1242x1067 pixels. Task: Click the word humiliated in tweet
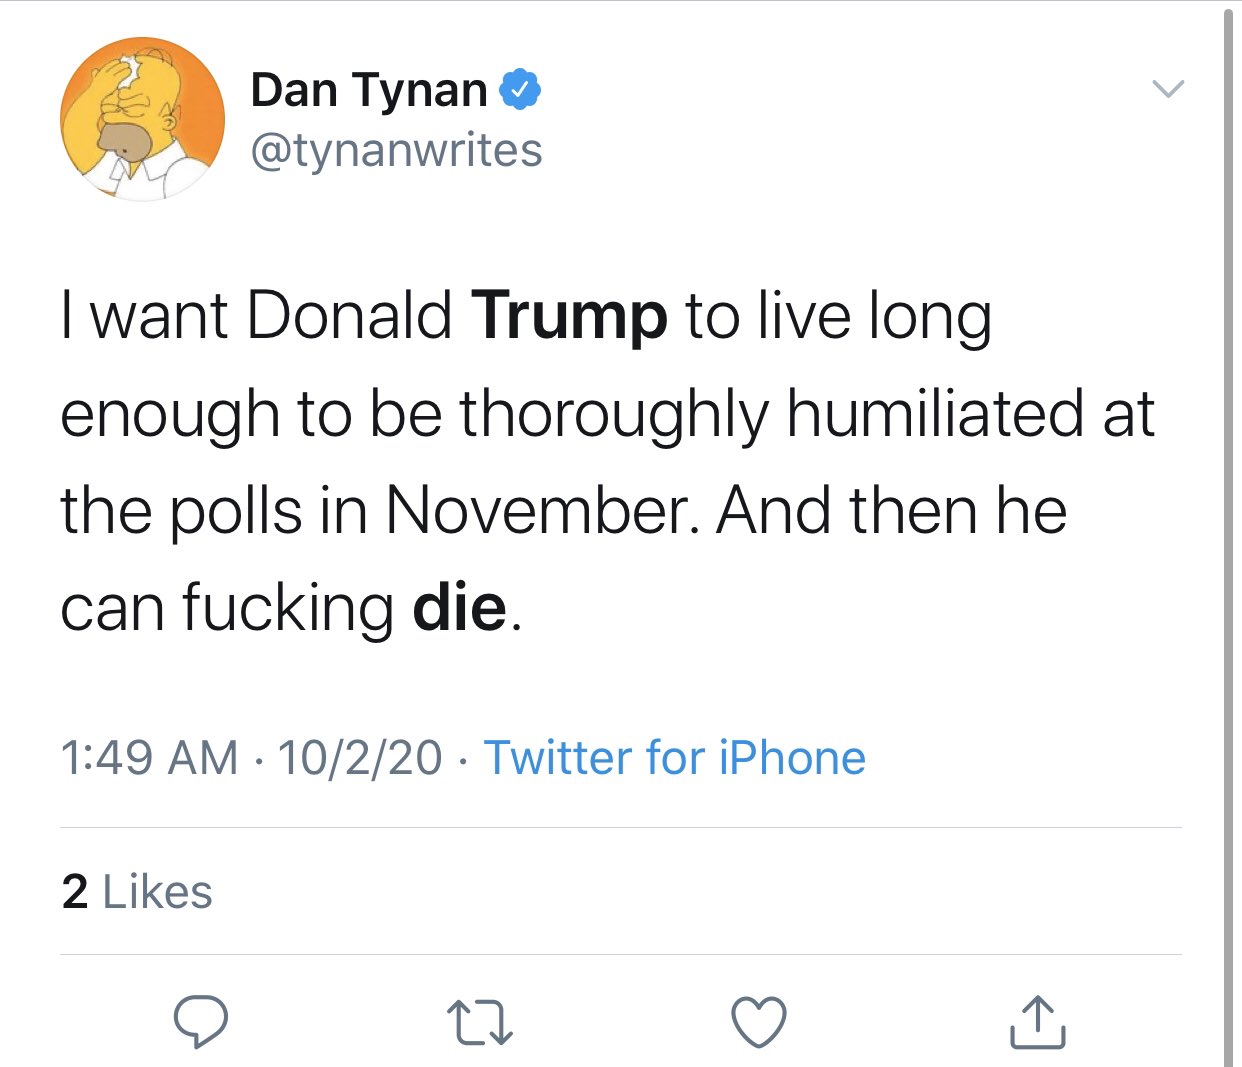pos(935,413)
